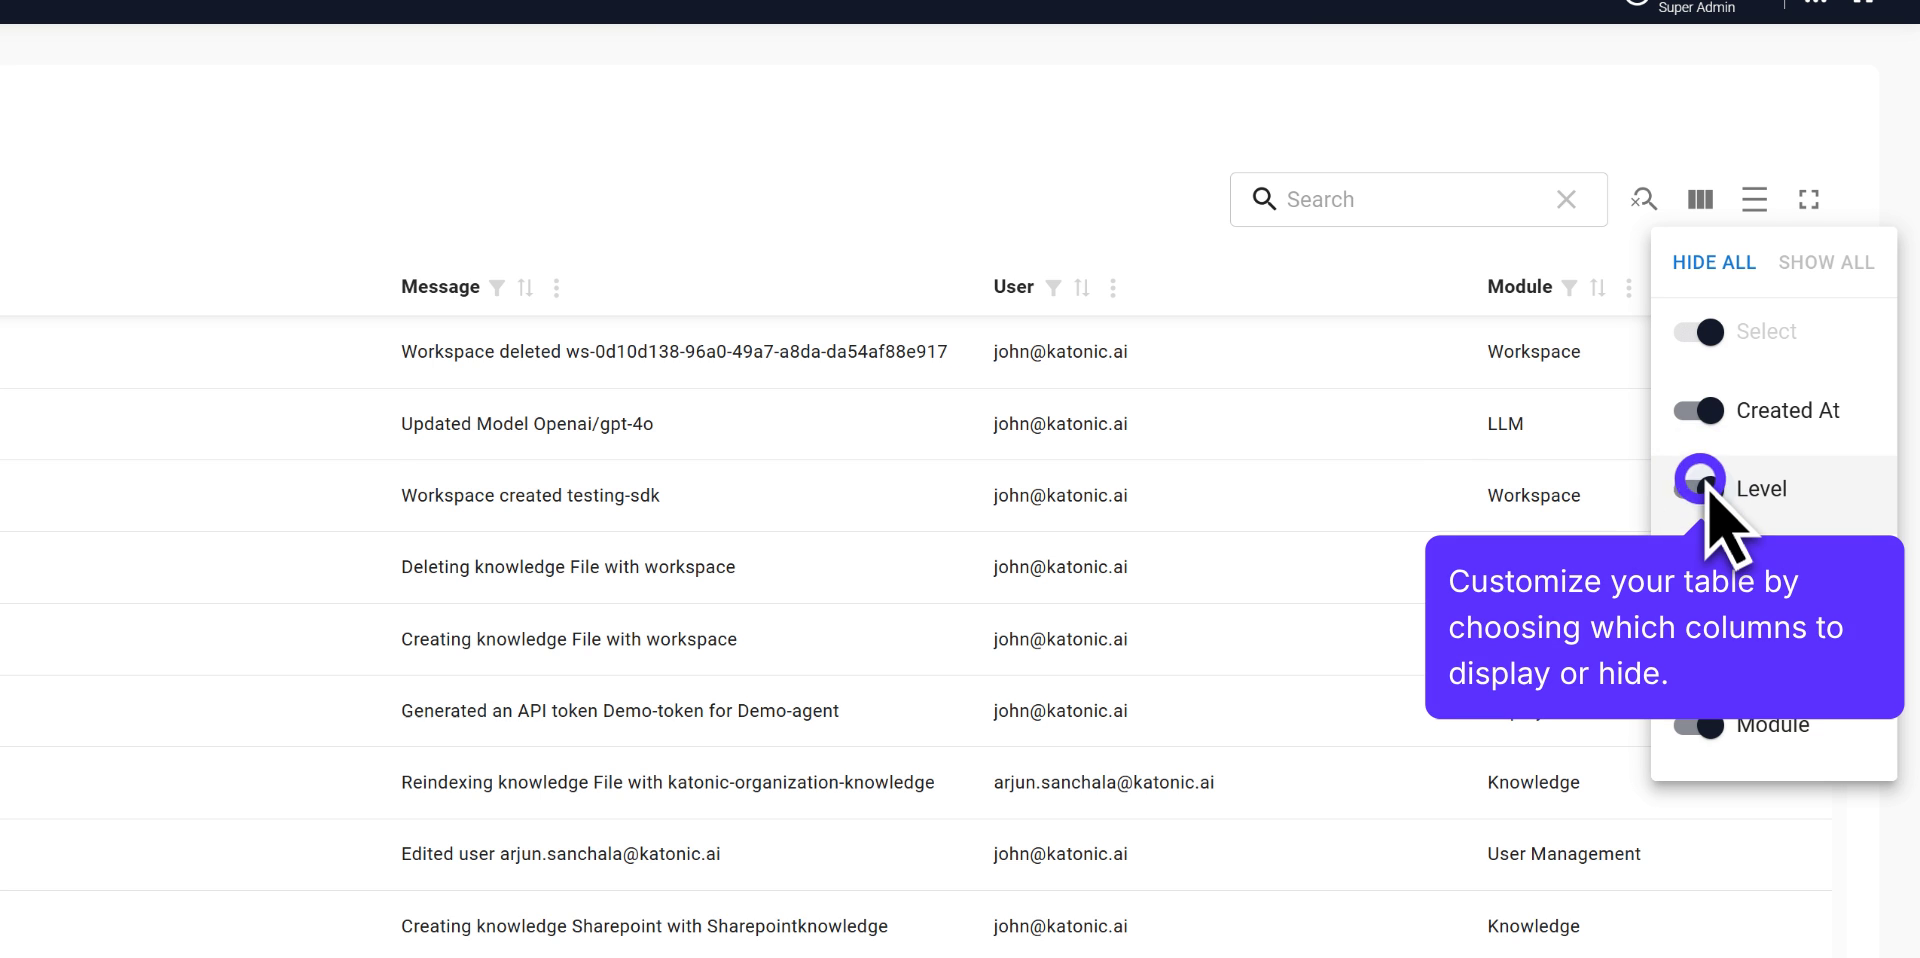Open the Message column three-dot menu

tap(557, 288)
